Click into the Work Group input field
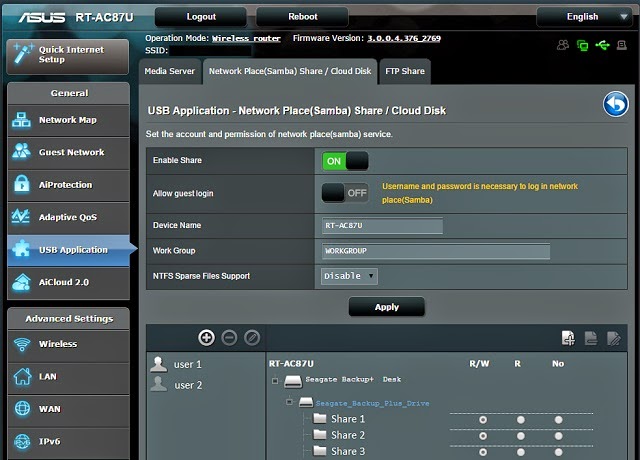Image resolution: width=640 pixels, height=460 pixels. click(436, 251)
